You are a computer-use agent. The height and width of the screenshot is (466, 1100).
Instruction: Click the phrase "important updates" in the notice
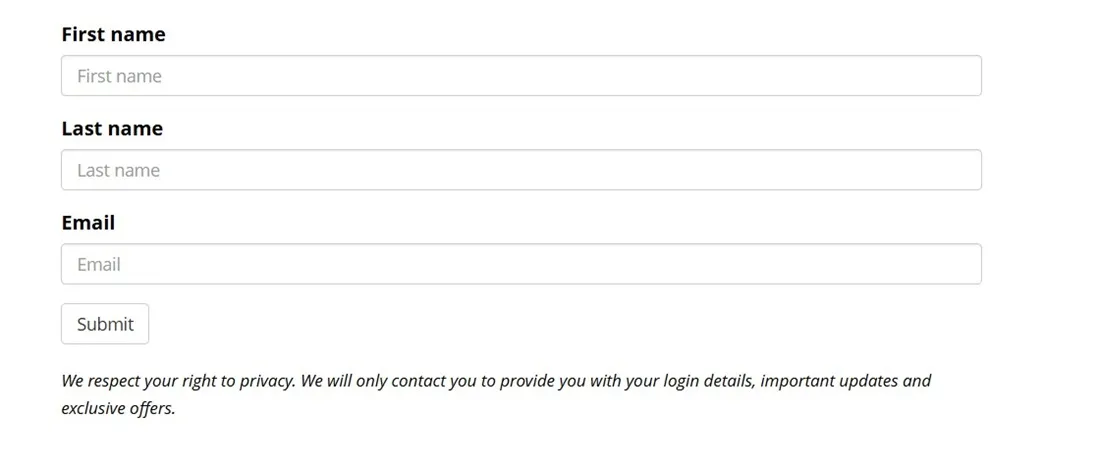click(834, 381)
